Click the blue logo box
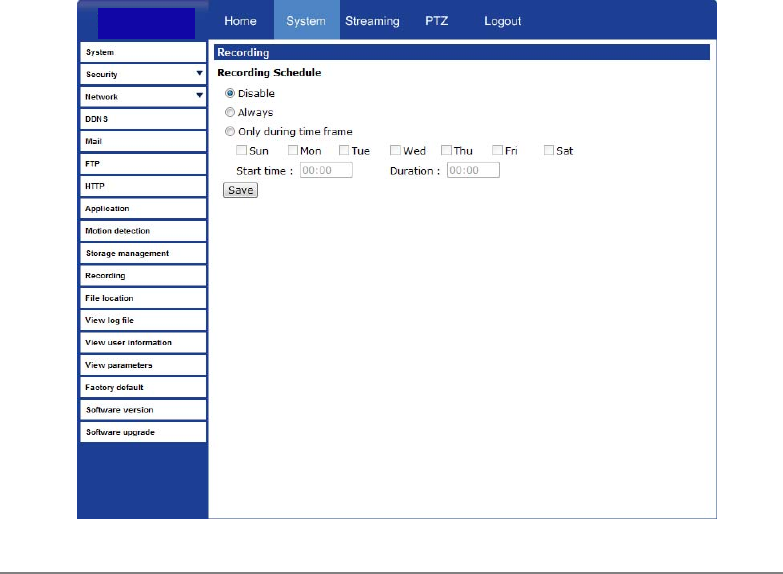Viewport: 783px width, 574px height. 146,21
